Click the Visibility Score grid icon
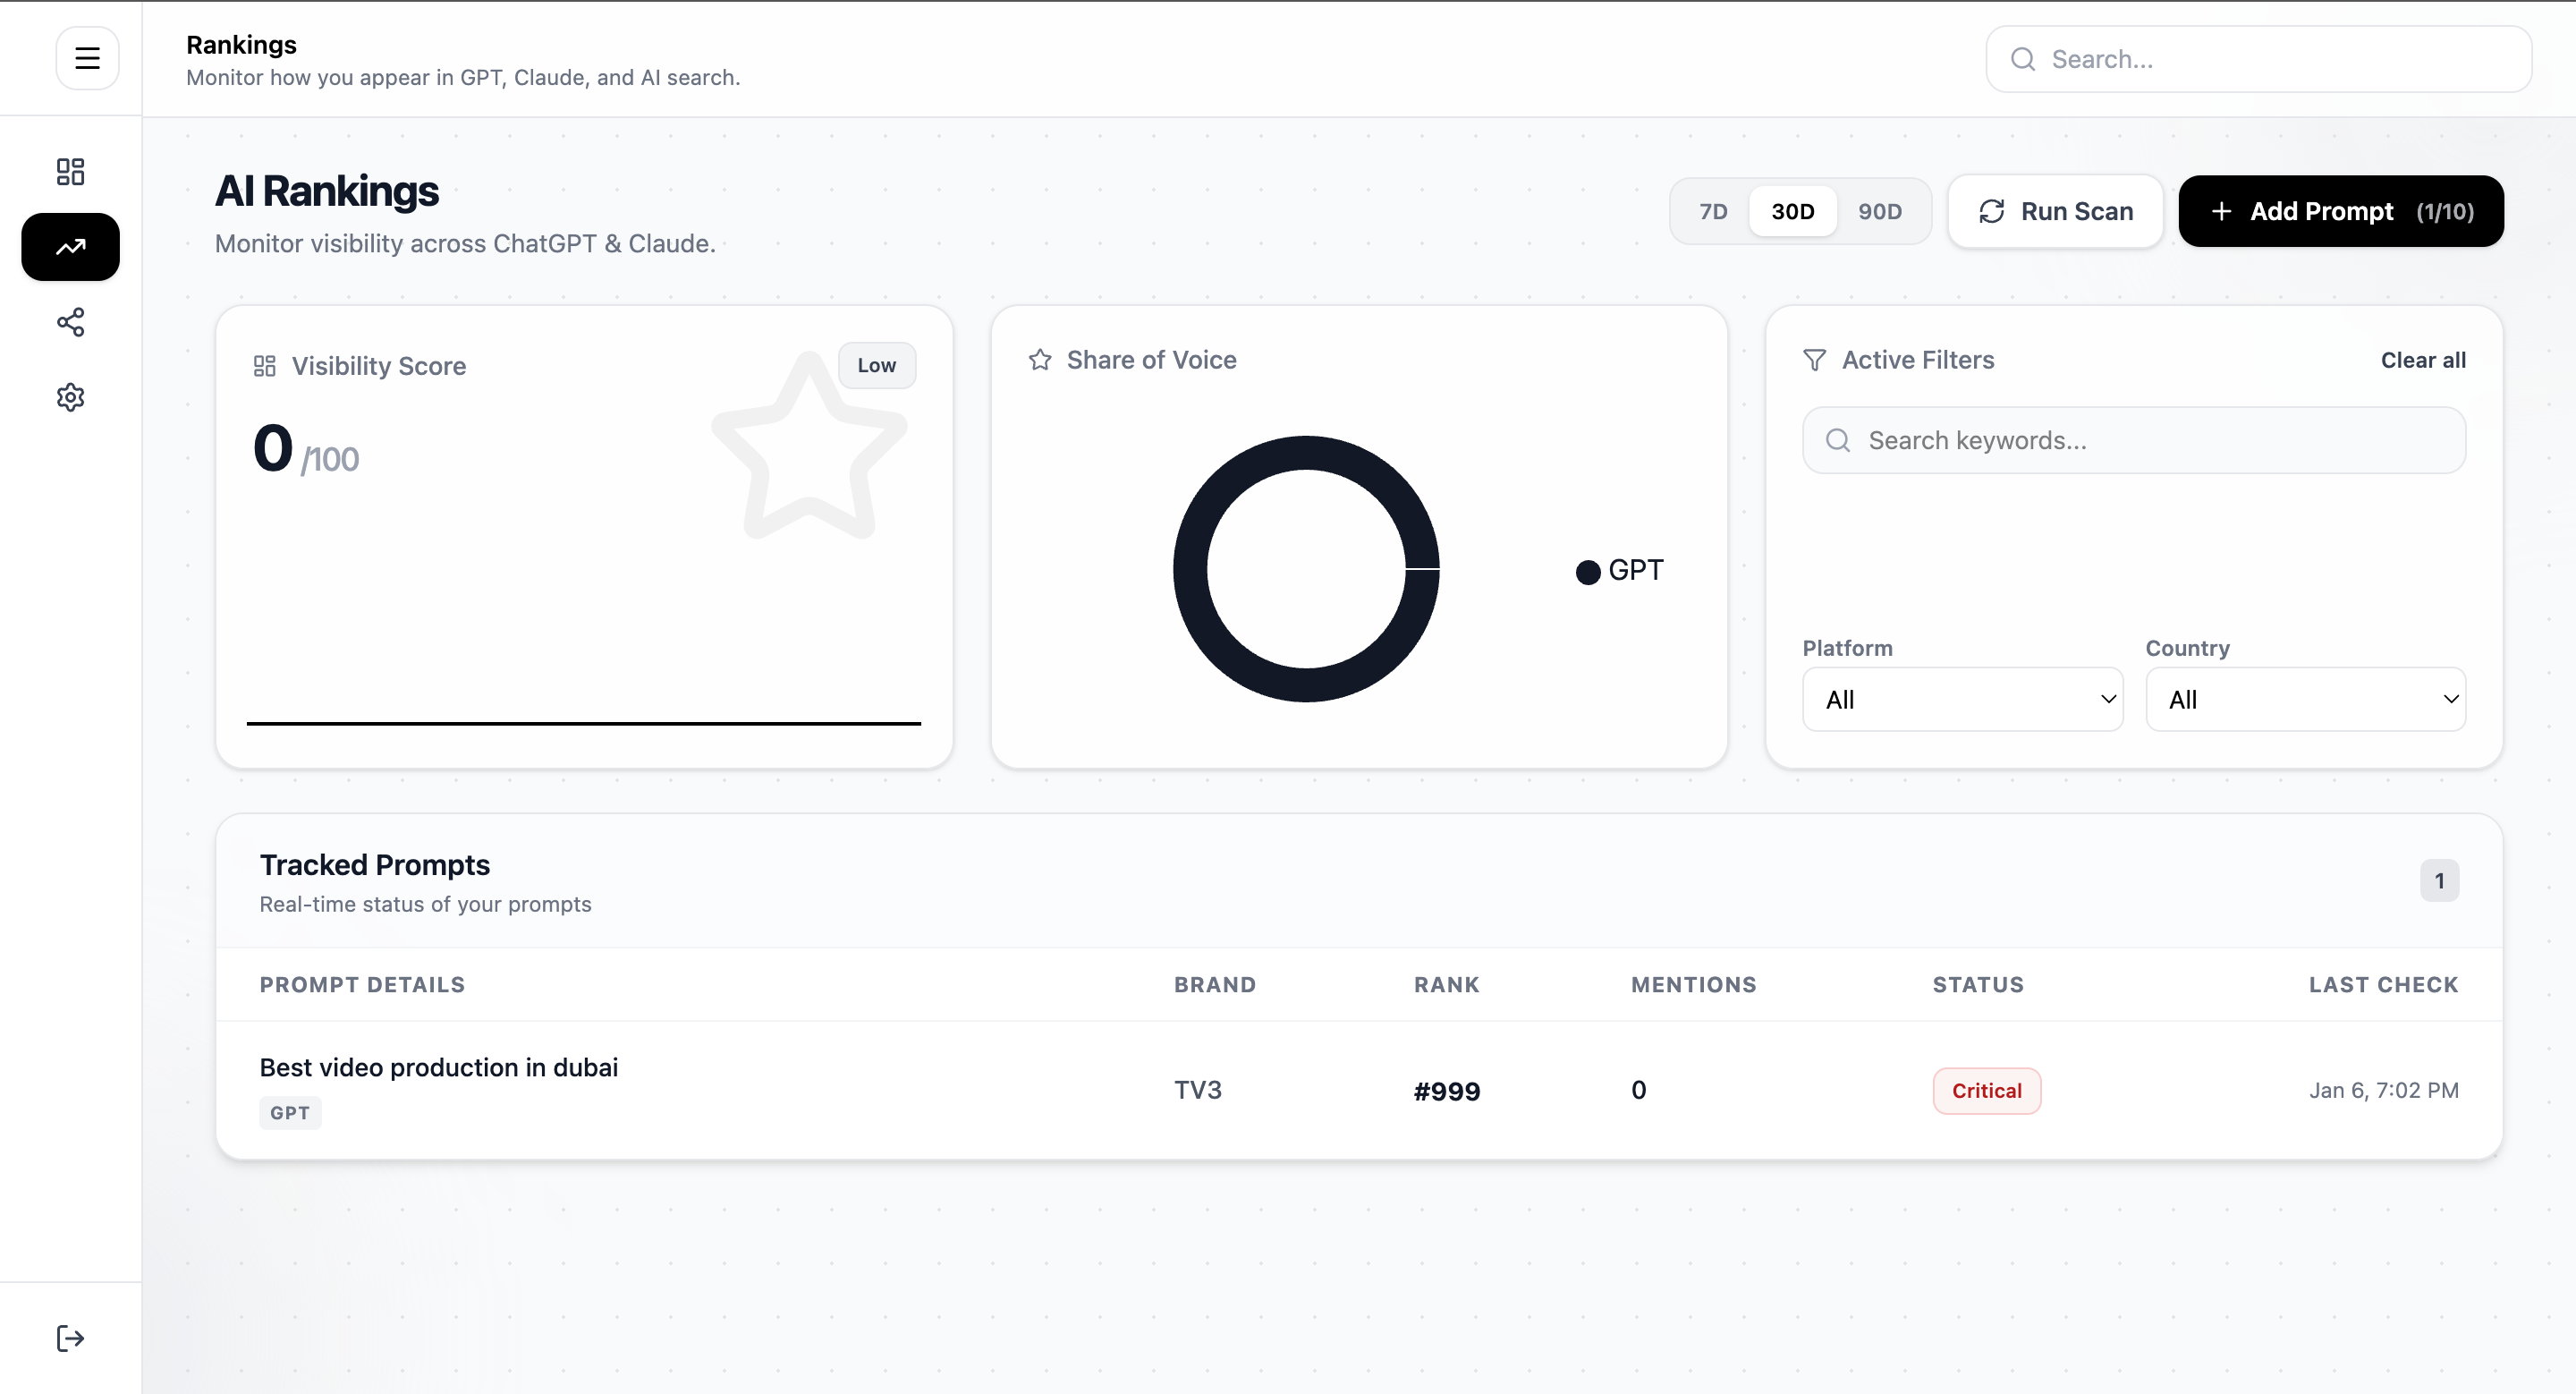This screenshot has width=2576, height=1394. click(264, 366)
